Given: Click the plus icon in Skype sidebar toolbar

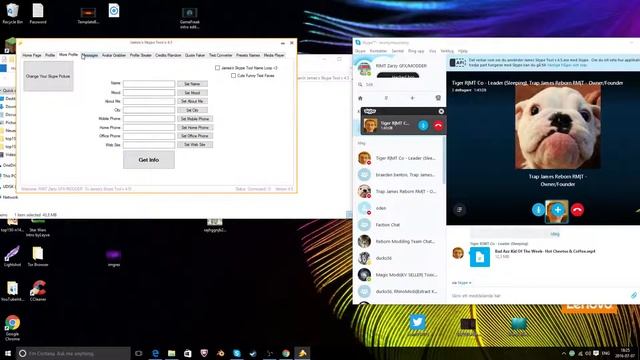Looking at the screenshot, I should click(412, 98).
